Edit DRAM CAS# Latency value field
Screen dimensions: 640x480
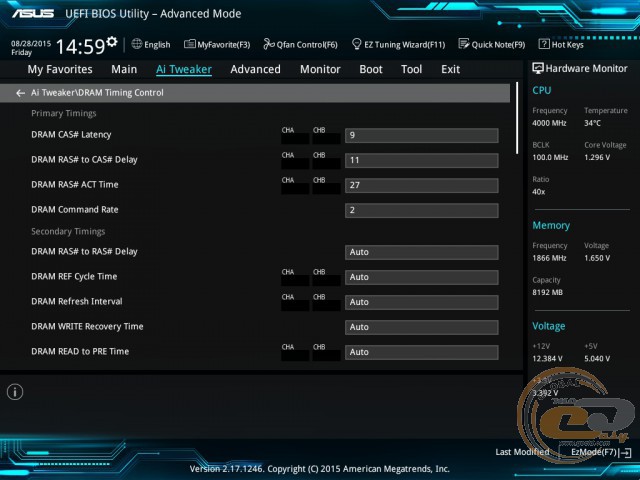(x=422, y=136)
